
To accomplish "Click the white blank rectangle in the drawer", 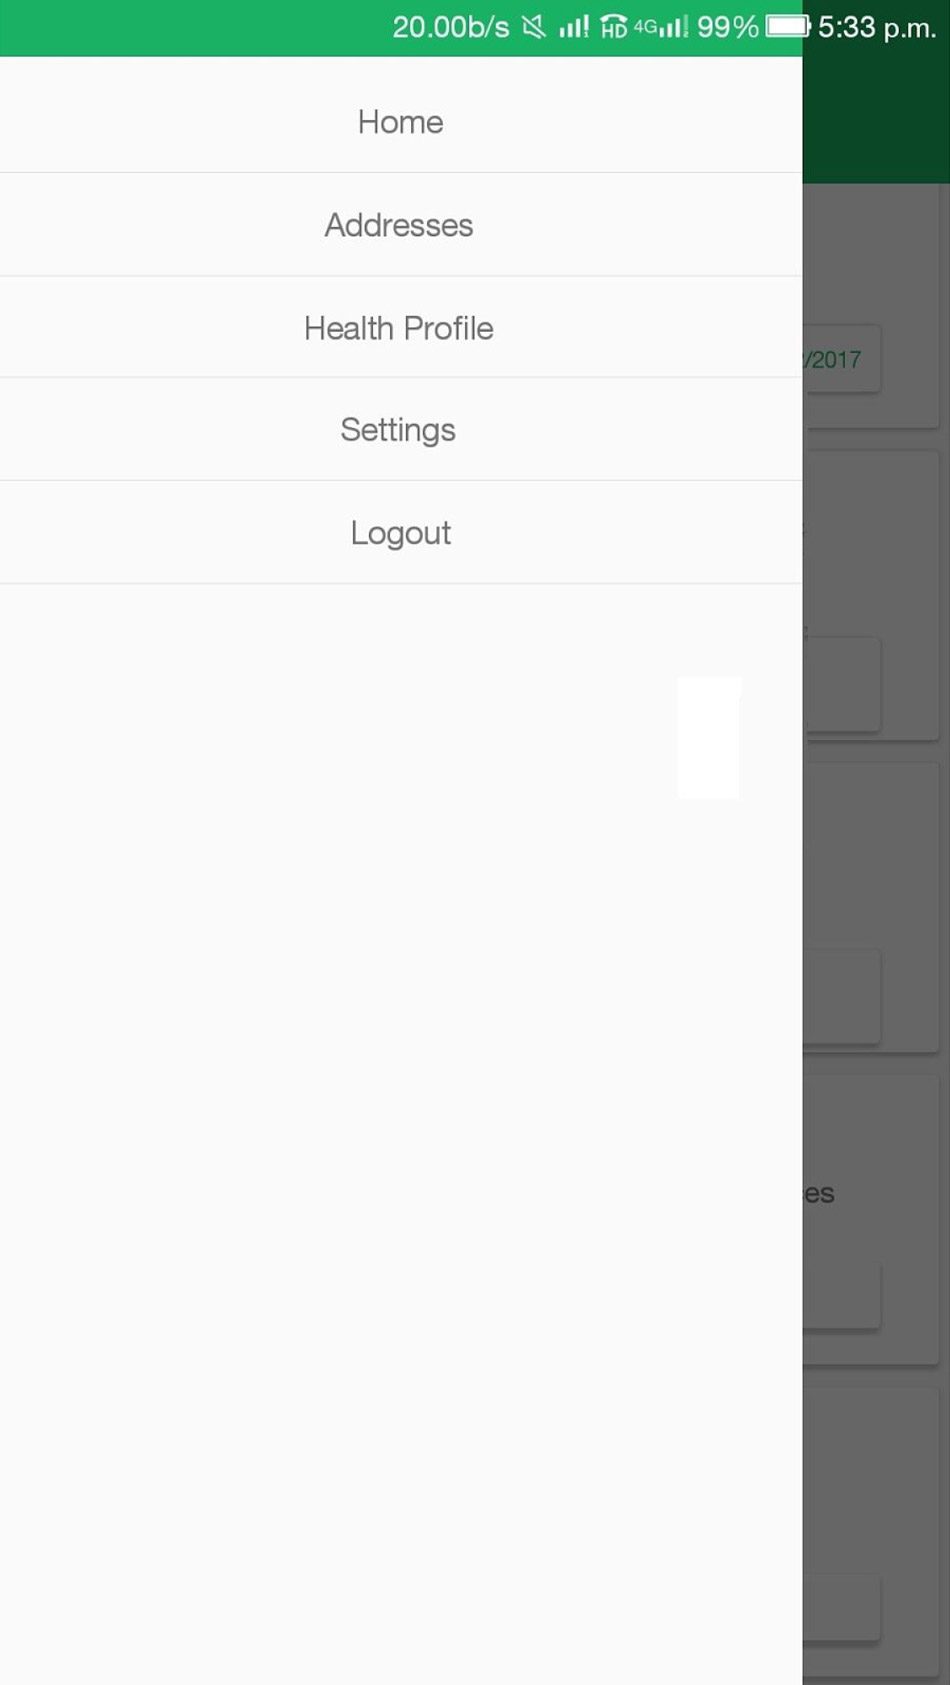I will pos(709,738).
